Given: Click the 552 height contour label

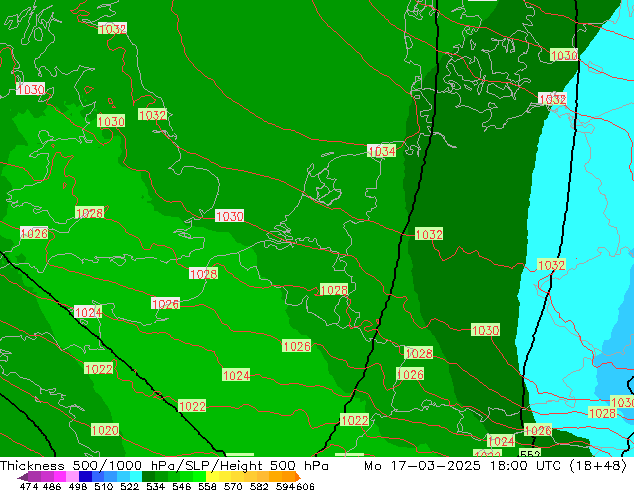Looking at the screenshot, I should pyautogui.click(x=530, y=453).
